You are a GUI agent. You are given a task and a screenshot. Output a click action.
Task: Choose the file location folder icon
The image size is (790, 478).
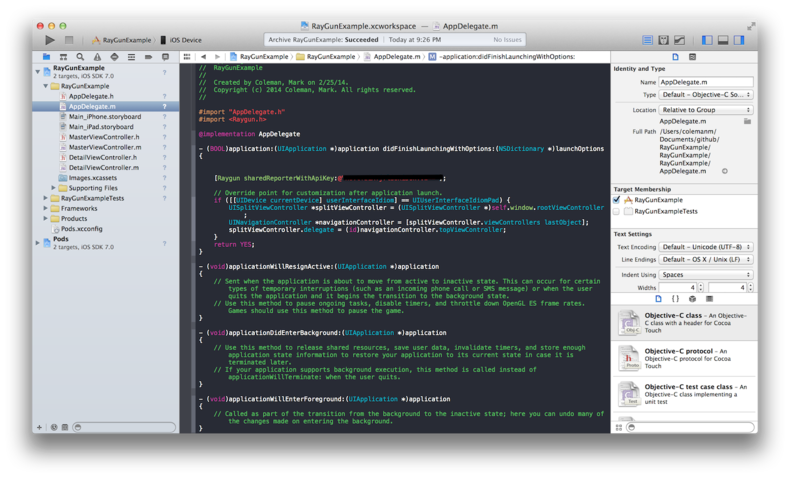747,121
